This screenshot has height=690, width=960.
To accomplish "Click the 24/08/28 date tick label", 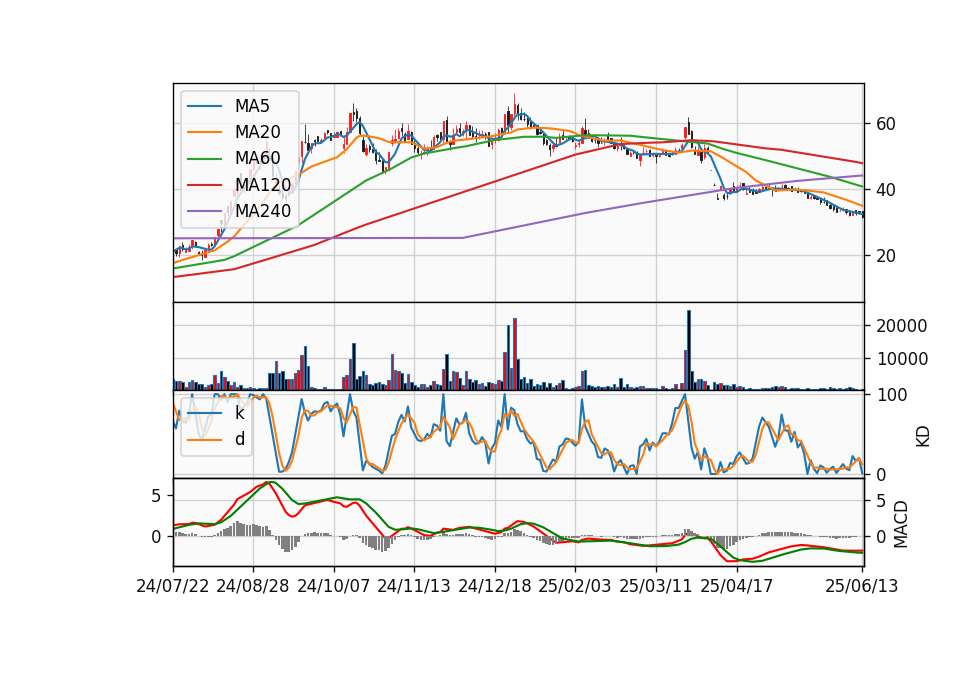I will point(253,586).
